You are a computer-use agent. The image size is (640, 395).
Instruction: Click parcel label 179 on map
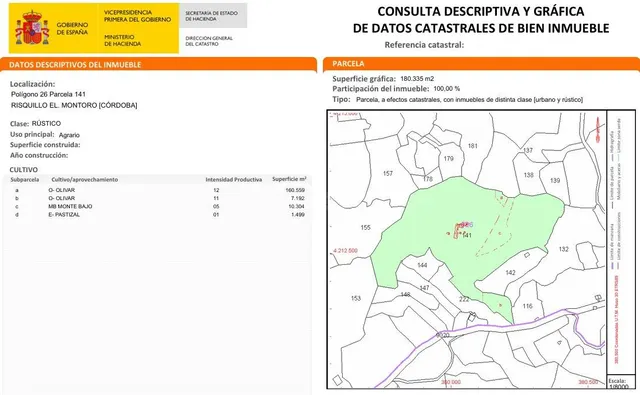[448, 158]
